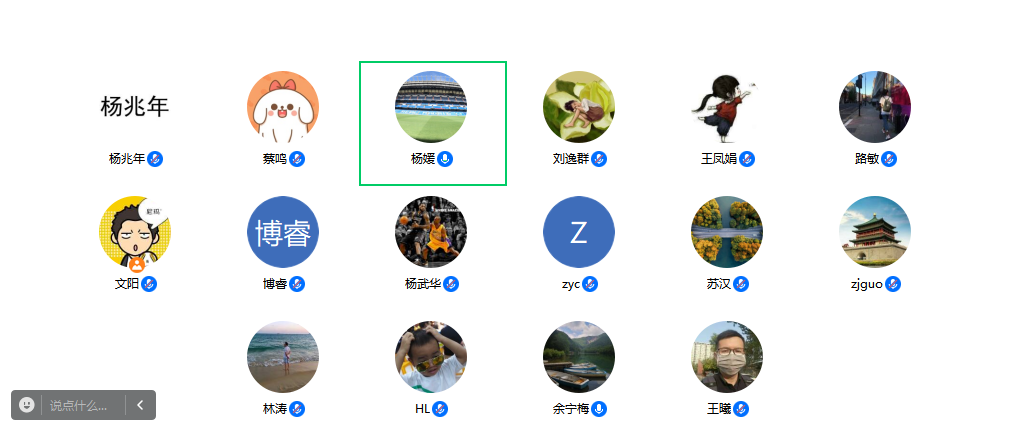Viewport: 1014px width, 445px height.
Task: Select 王曦's masked man avatar
Action: click(x=727, y=357)
